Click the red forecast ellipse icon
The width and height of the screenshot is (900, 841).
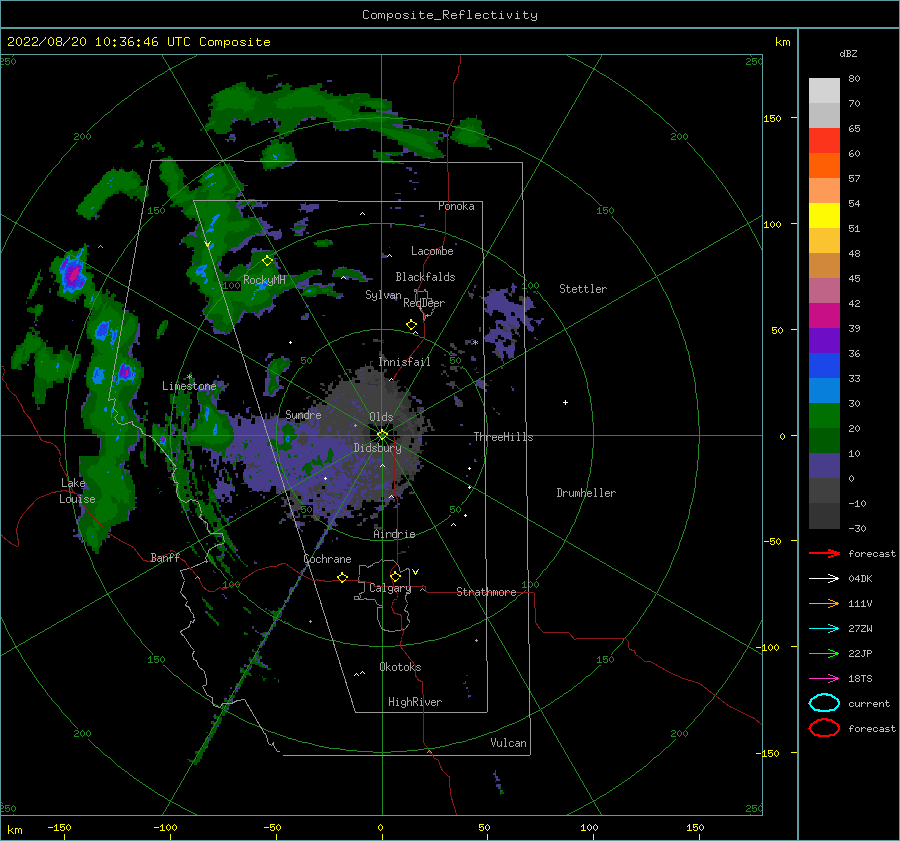click(824, 728)
